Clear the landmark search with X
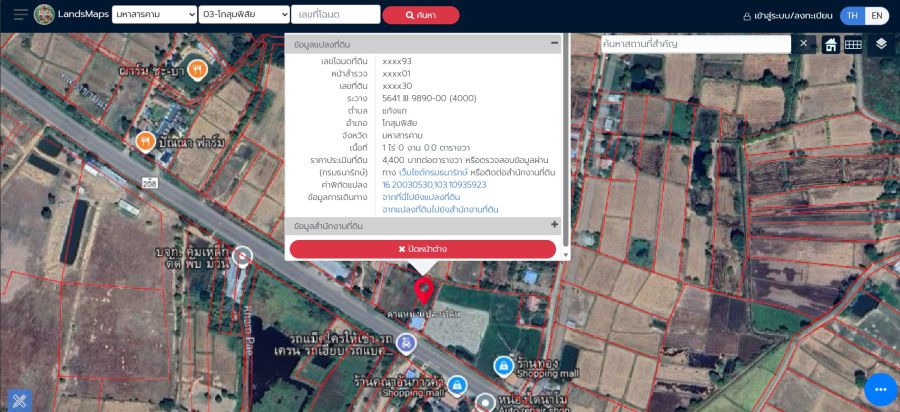Viewport: 900px width, 412px height. point(804,44)
